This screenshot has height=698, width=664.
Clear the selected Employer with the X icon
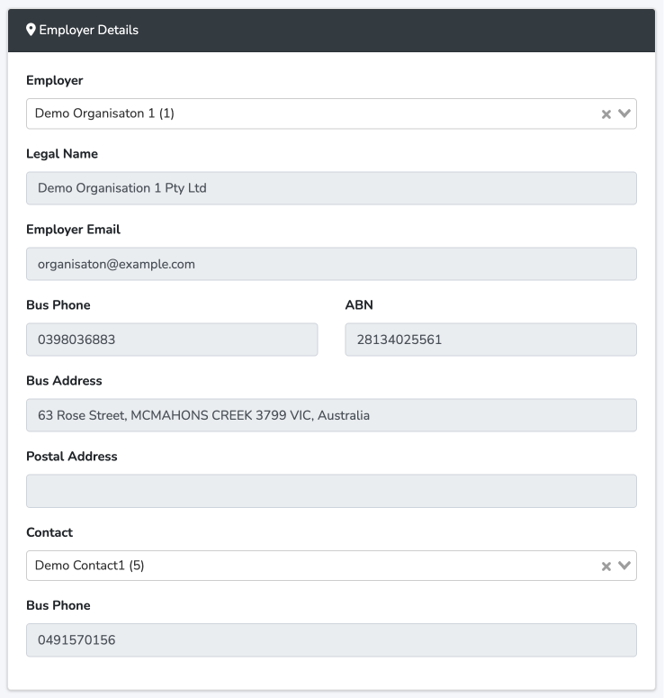pyautogui.click(x=606, y=114)
